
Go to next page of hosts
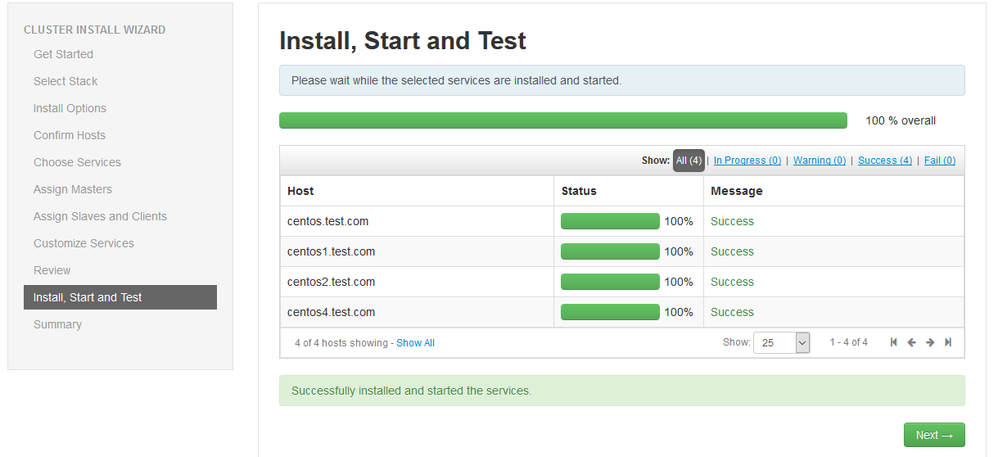pos(930,342)
